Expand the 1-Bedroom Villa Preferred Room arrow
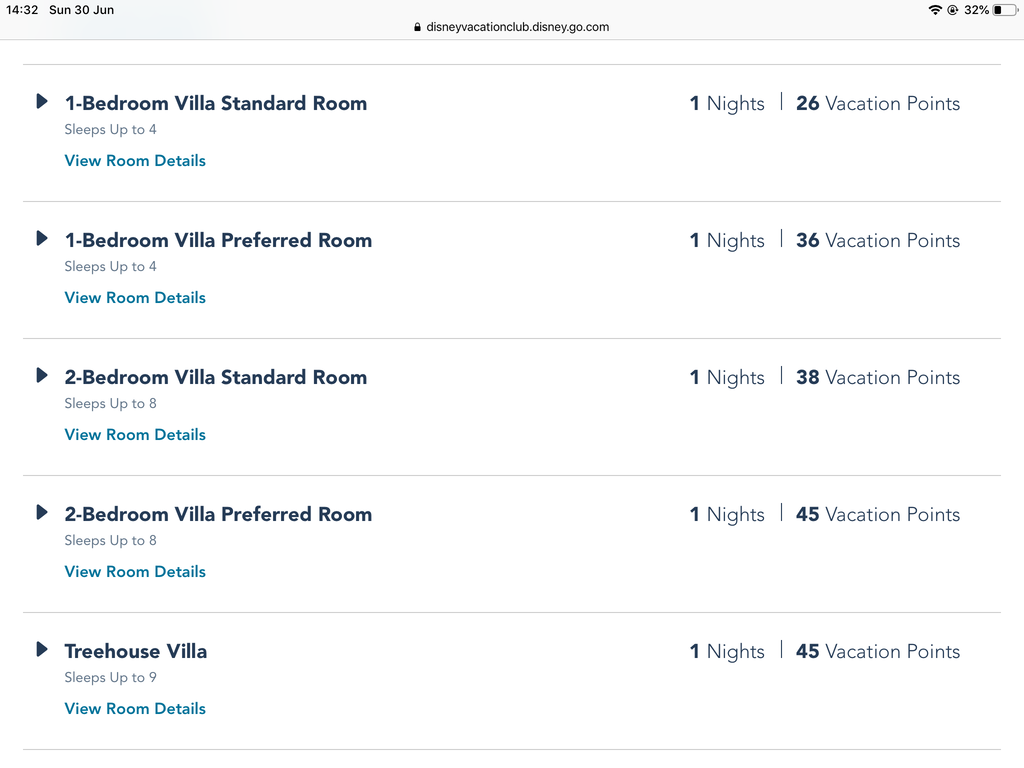 42,238
